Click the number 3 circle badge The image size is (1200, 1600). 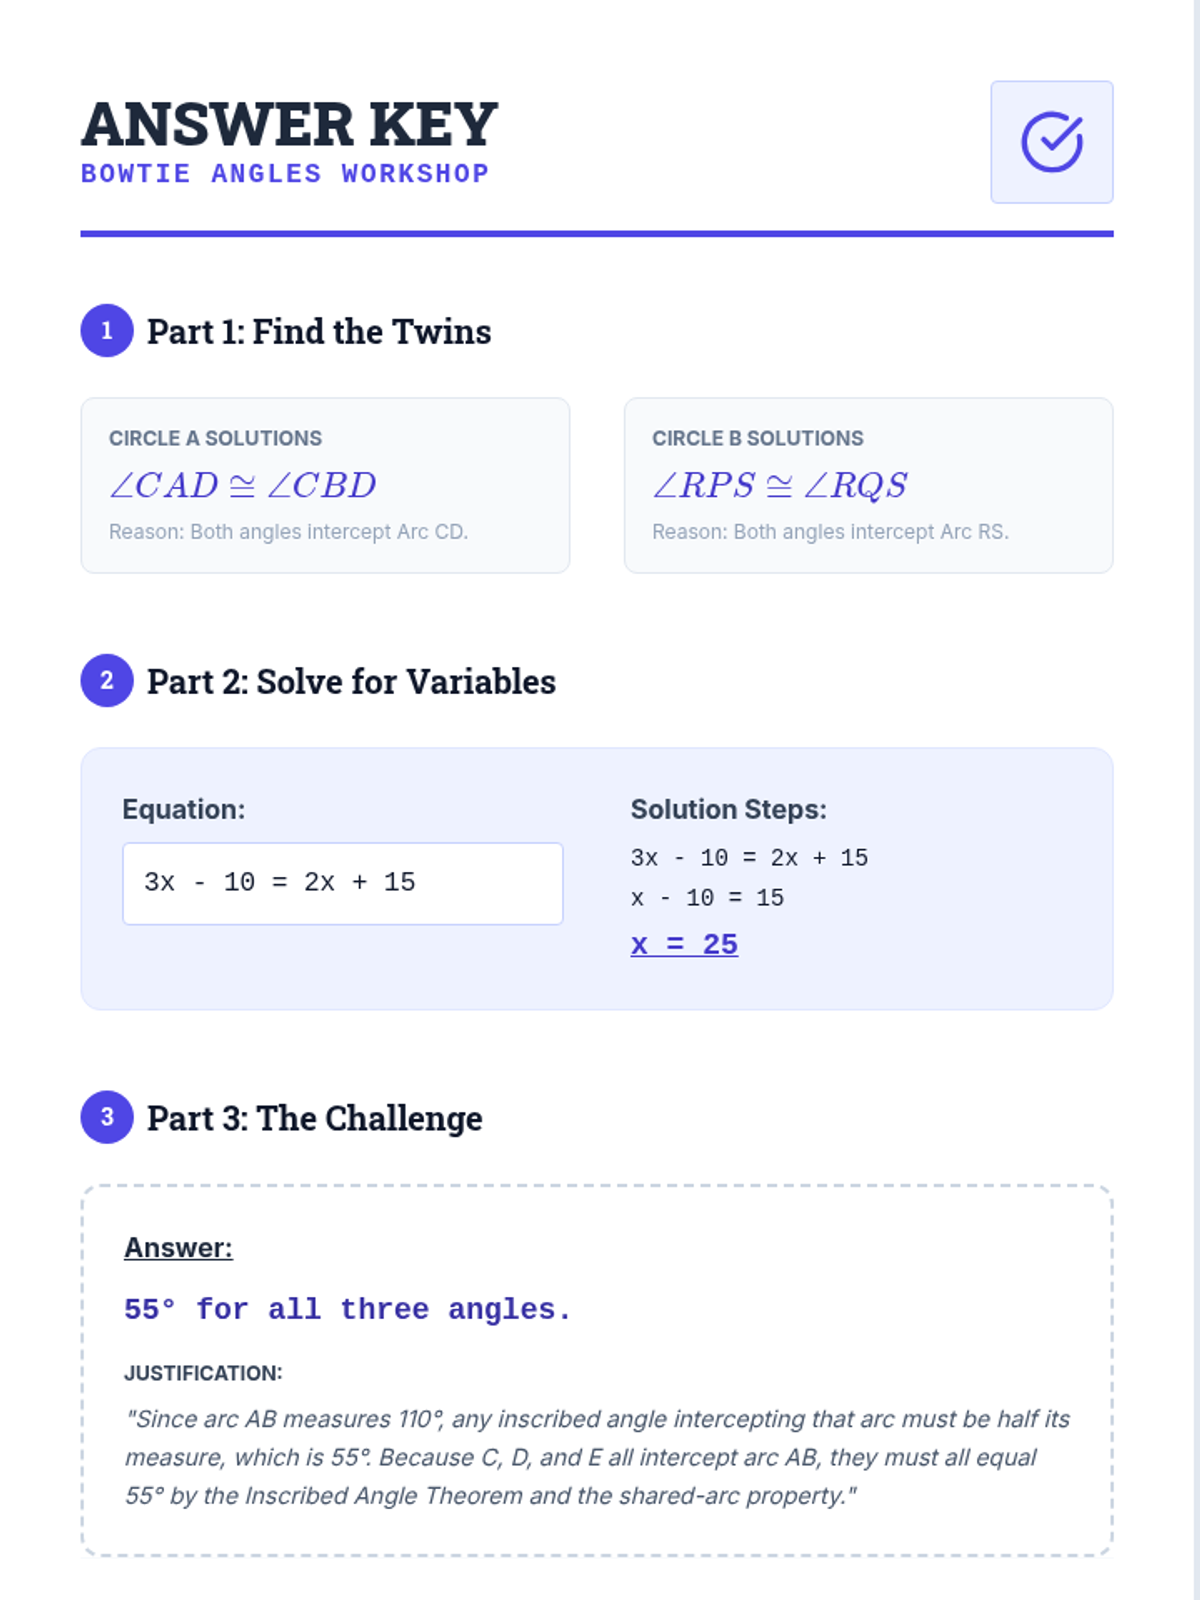[x=107, y=1117]
